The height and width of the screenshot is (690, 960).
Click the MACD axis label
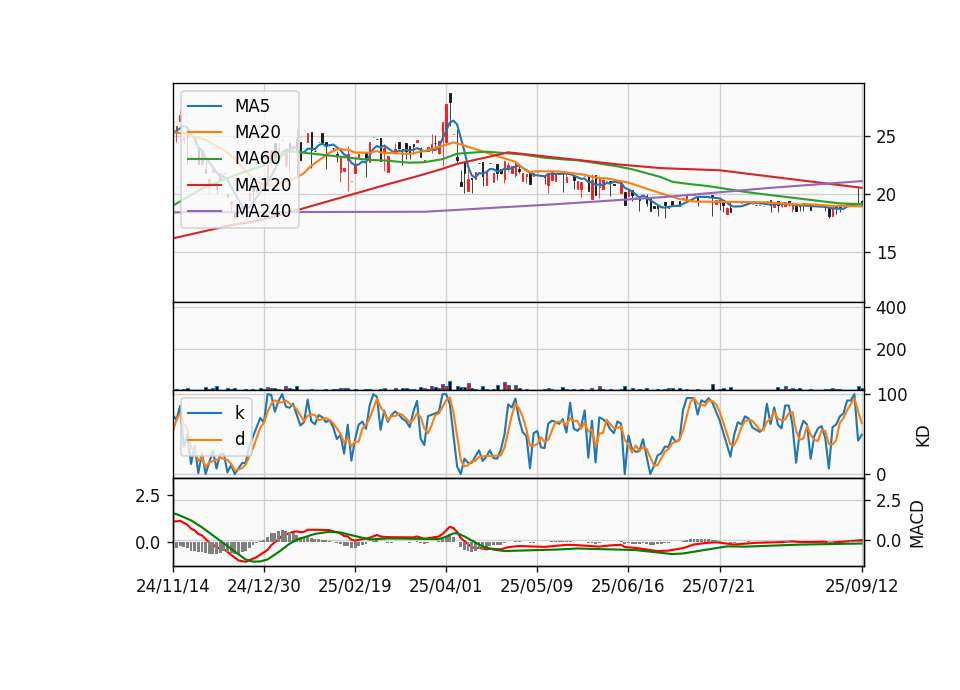coord(917,525)
